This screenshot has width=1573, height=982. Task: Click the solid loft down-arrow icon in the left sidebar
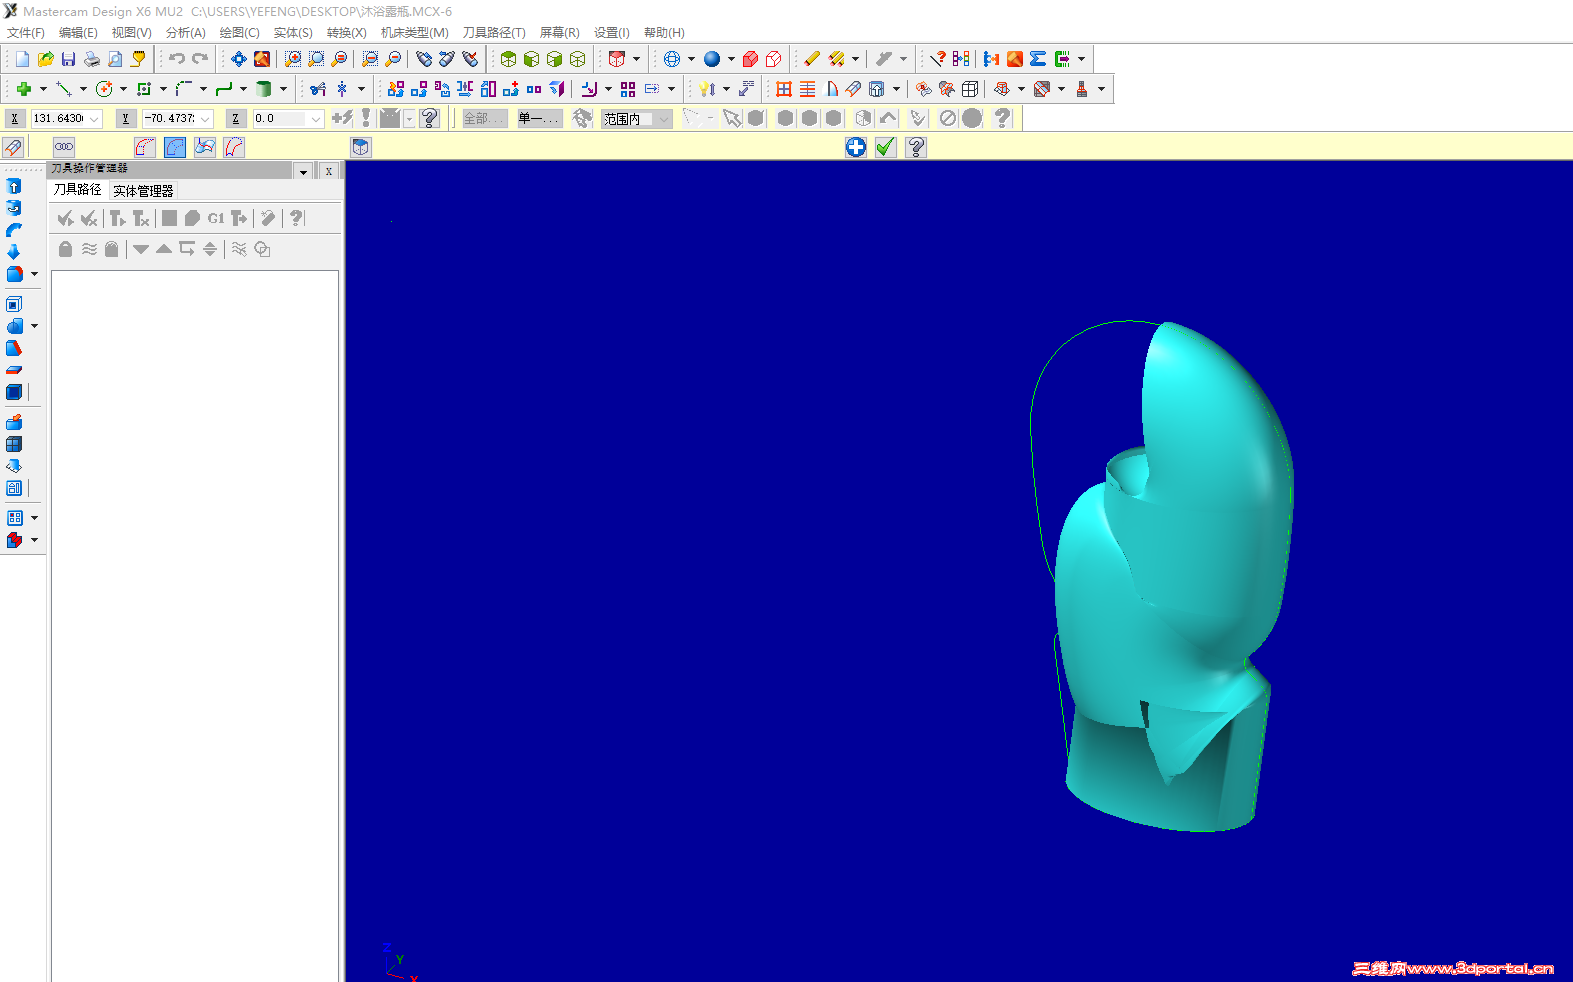tap(14, 252)
